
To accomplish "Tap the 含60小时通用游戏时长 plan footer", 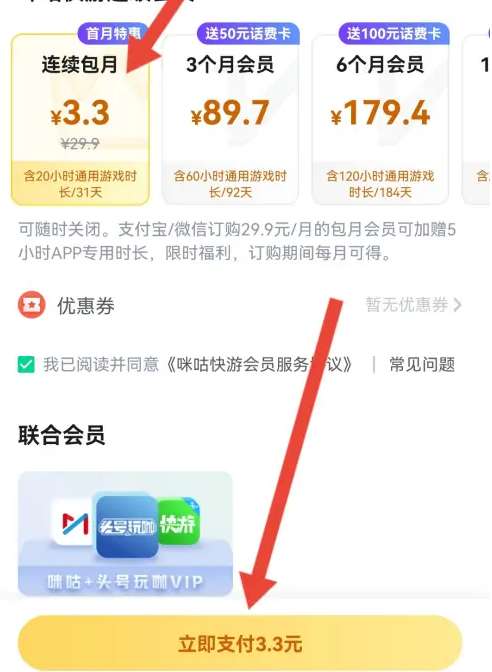I will coord(230,184).
